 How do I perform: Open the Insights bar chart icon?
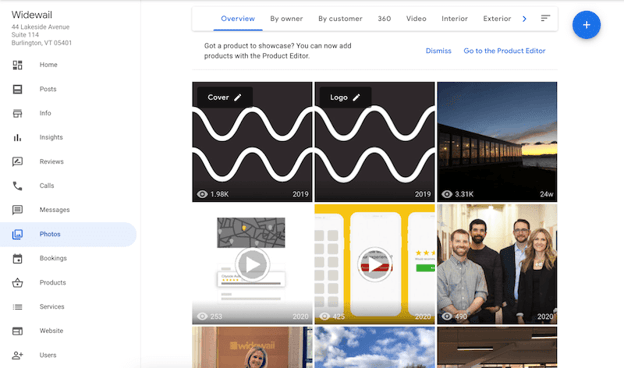pos(18,138)
